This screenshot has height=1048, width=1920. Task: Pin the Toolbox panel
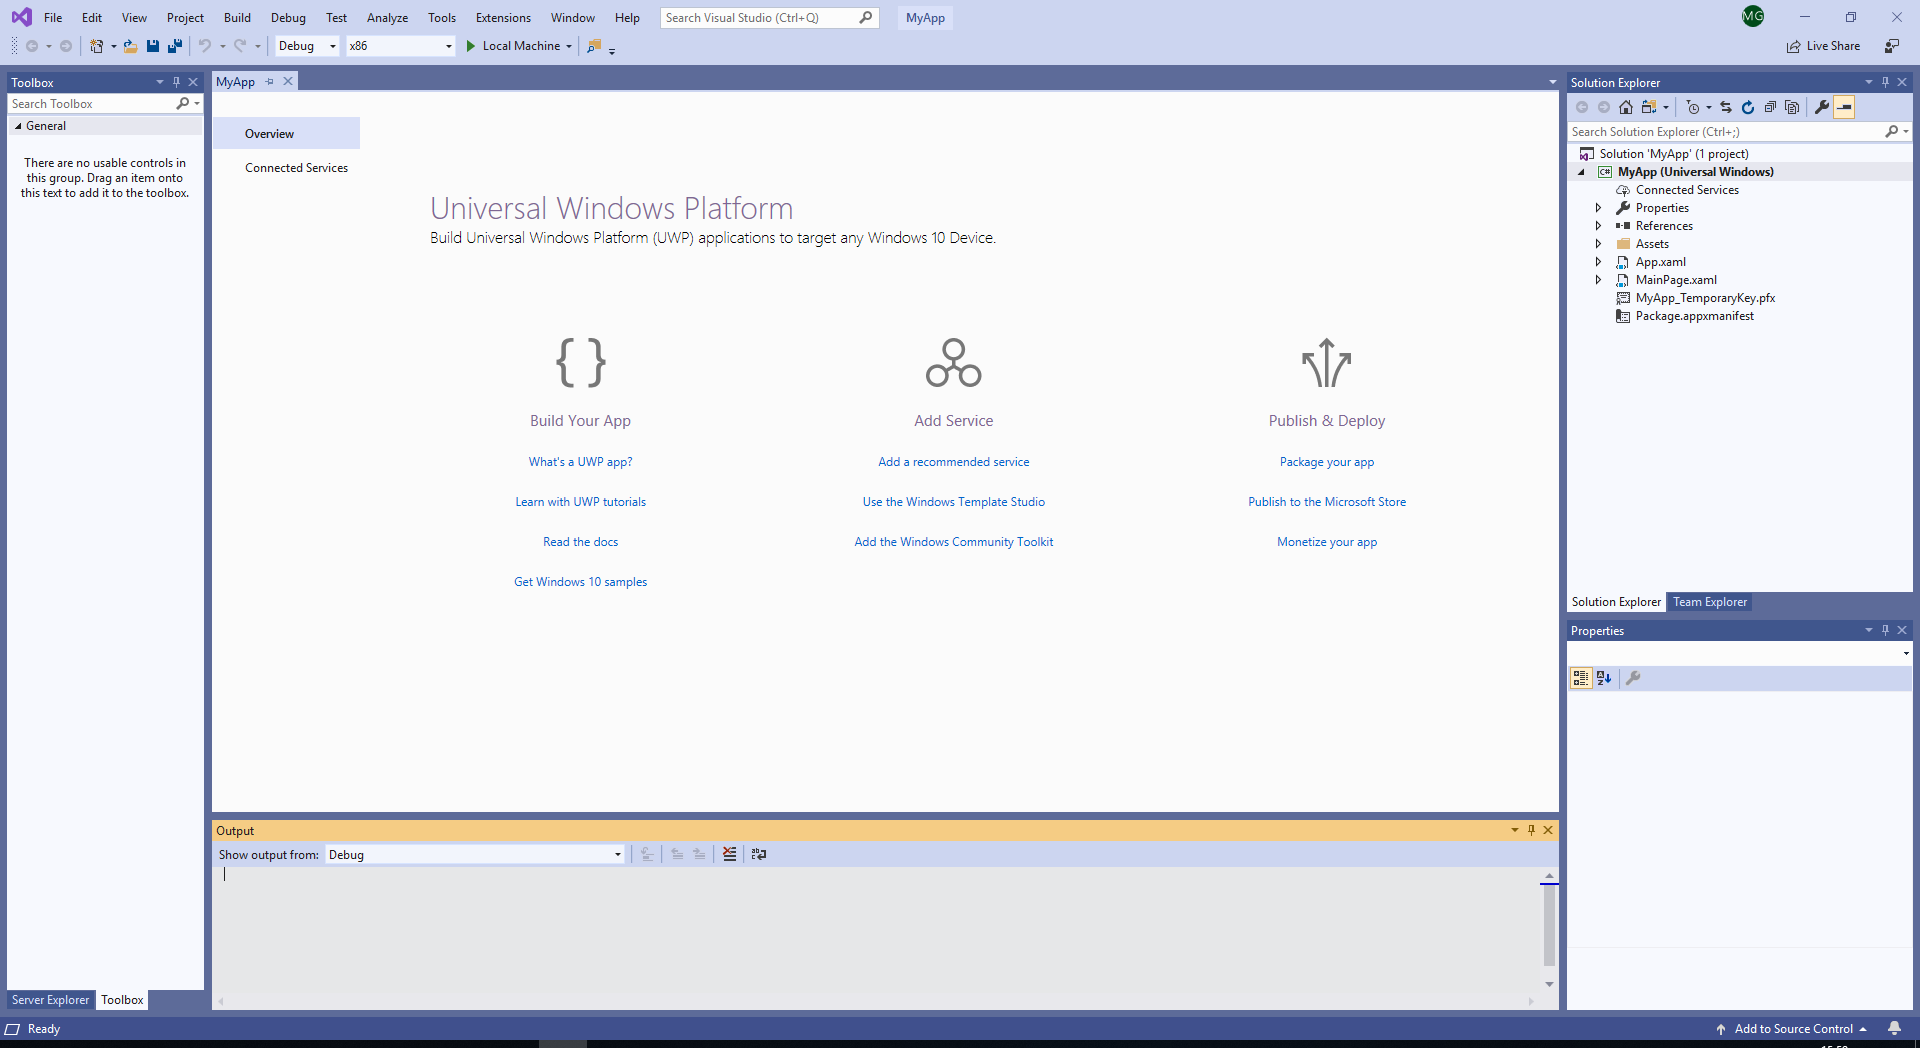point(177,82)
